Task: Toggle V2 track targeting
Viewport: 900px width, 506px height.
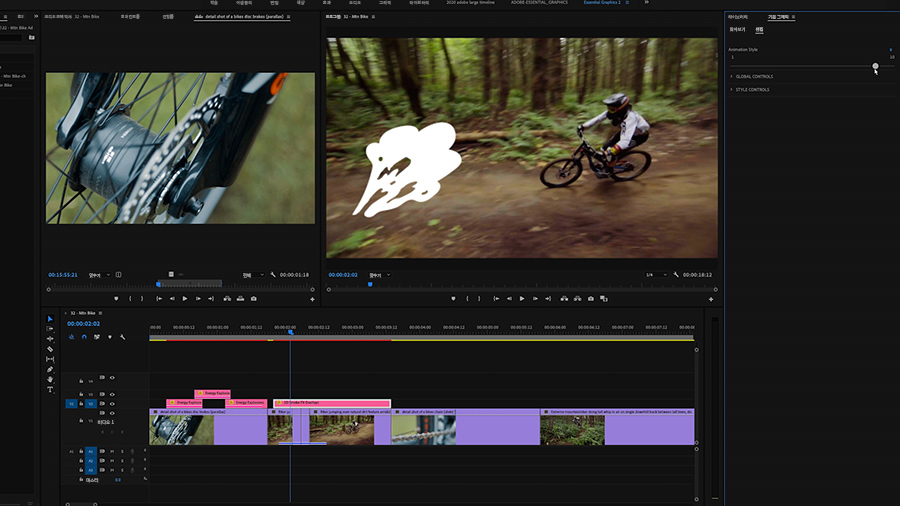Action: [x=90, y=403]
